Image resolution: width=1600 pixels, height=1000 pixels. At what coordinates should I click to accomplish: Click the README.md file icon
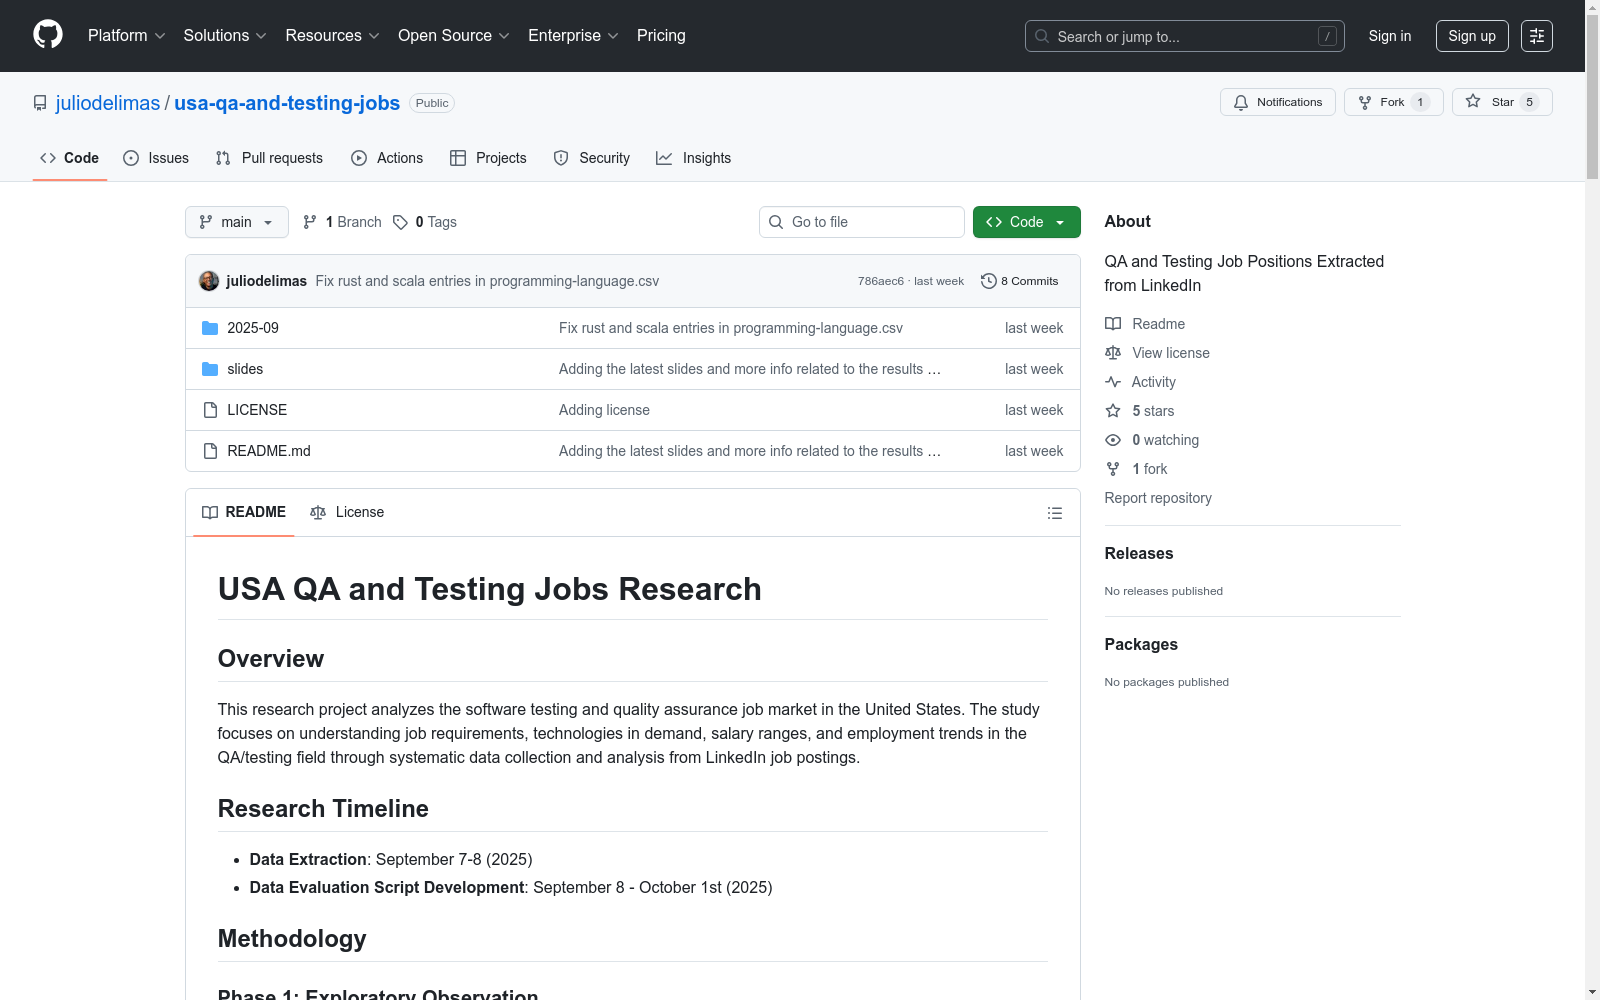pyautogui.click(x=210, y=451)
